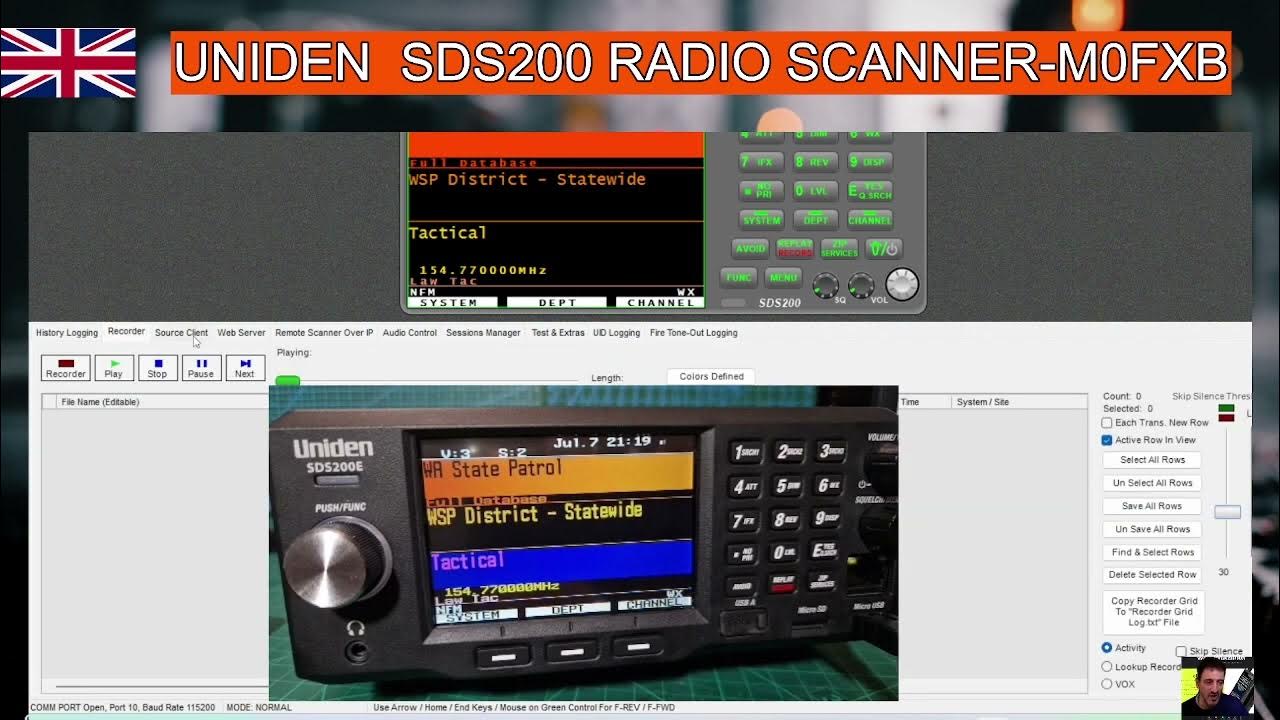Open the Web Server tab
Viewport: 1280px width, 720px height.
[x=242, y=333]
